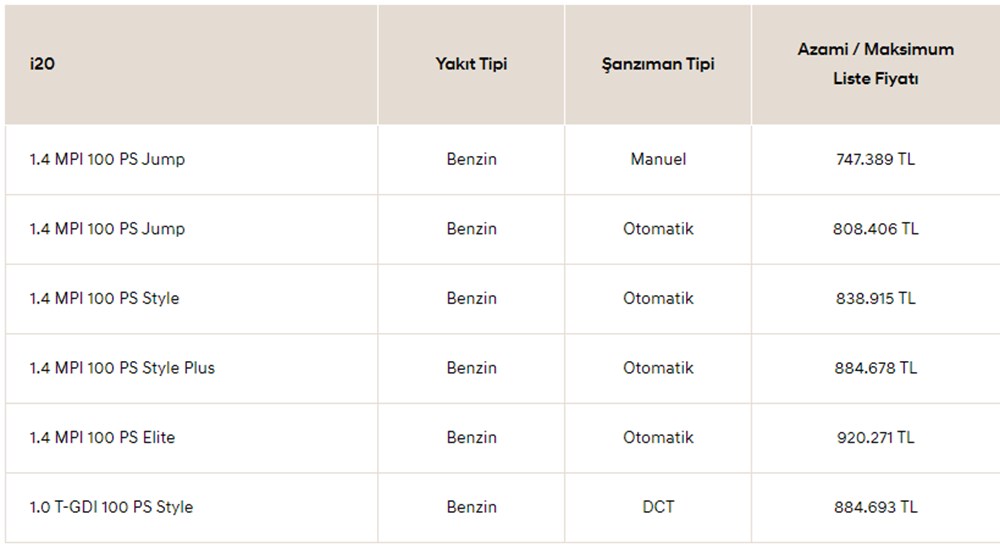Click the Manuel transmission cell

point(658,159)
